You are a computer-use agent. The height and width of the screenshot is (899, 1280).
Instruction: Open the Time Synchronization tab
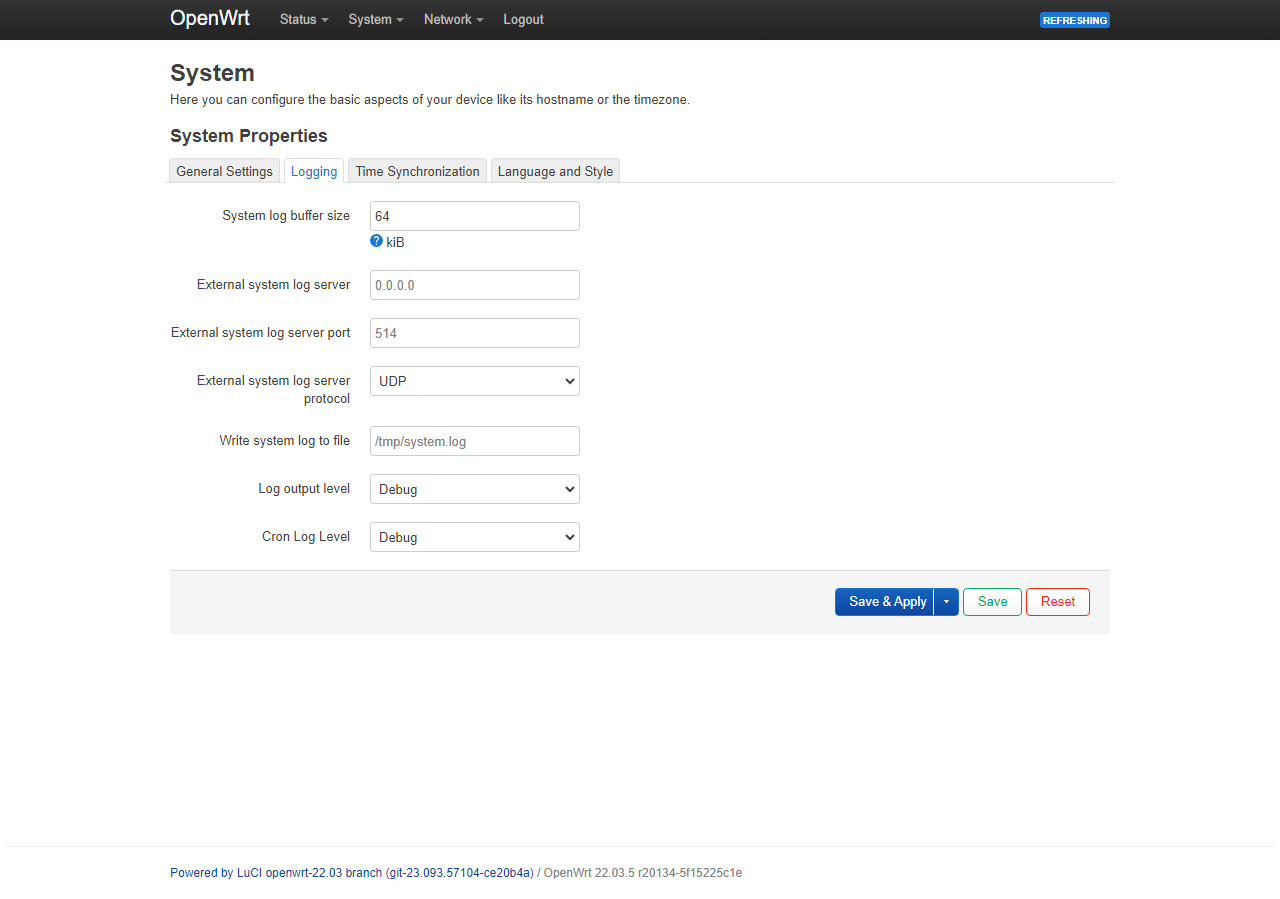[417, 171]
